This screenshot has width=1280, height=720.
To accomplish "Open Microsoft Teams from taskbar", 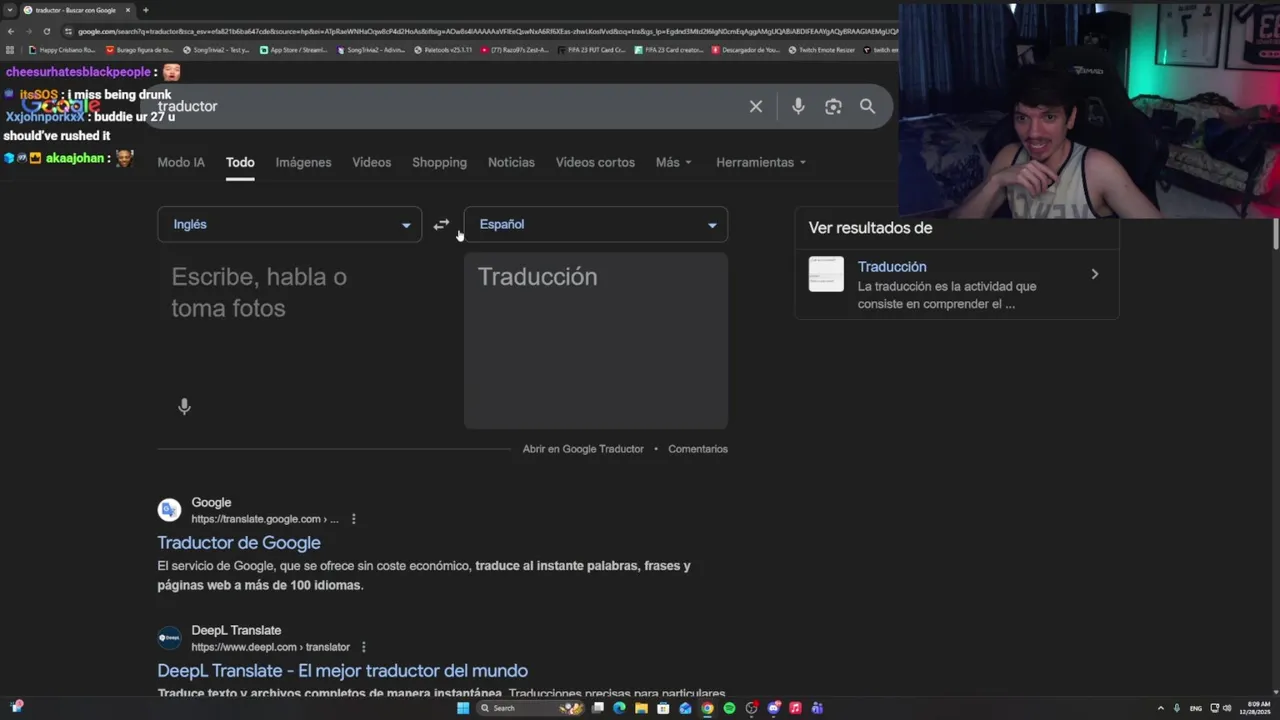I will coord(817,708).
